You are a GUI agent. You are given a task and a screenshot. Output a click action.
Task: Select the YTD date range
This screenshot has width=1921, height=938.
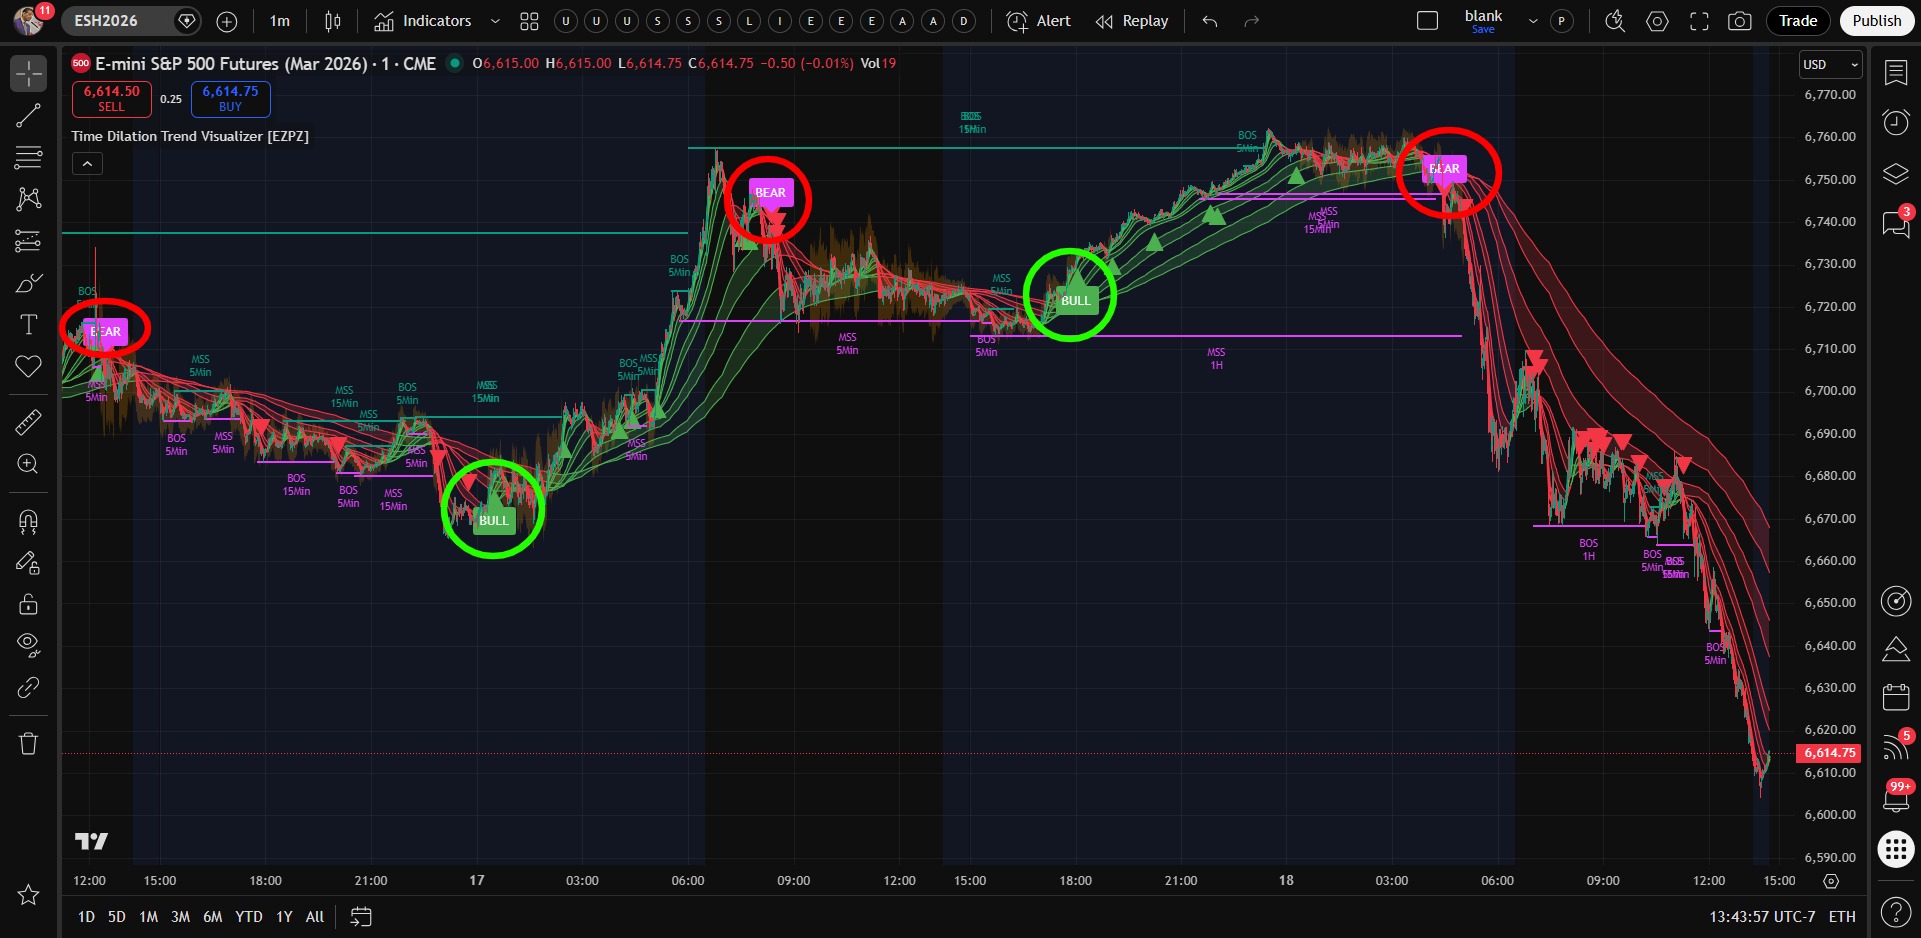(248, 916)
